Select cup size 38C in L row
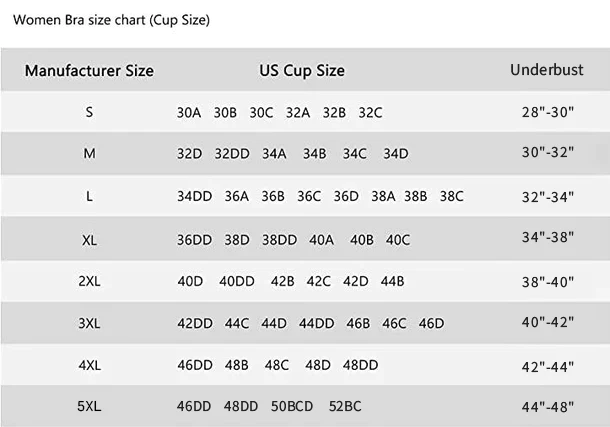The height and width of the screenshot is (427, 610). click(x=452, y=196)
